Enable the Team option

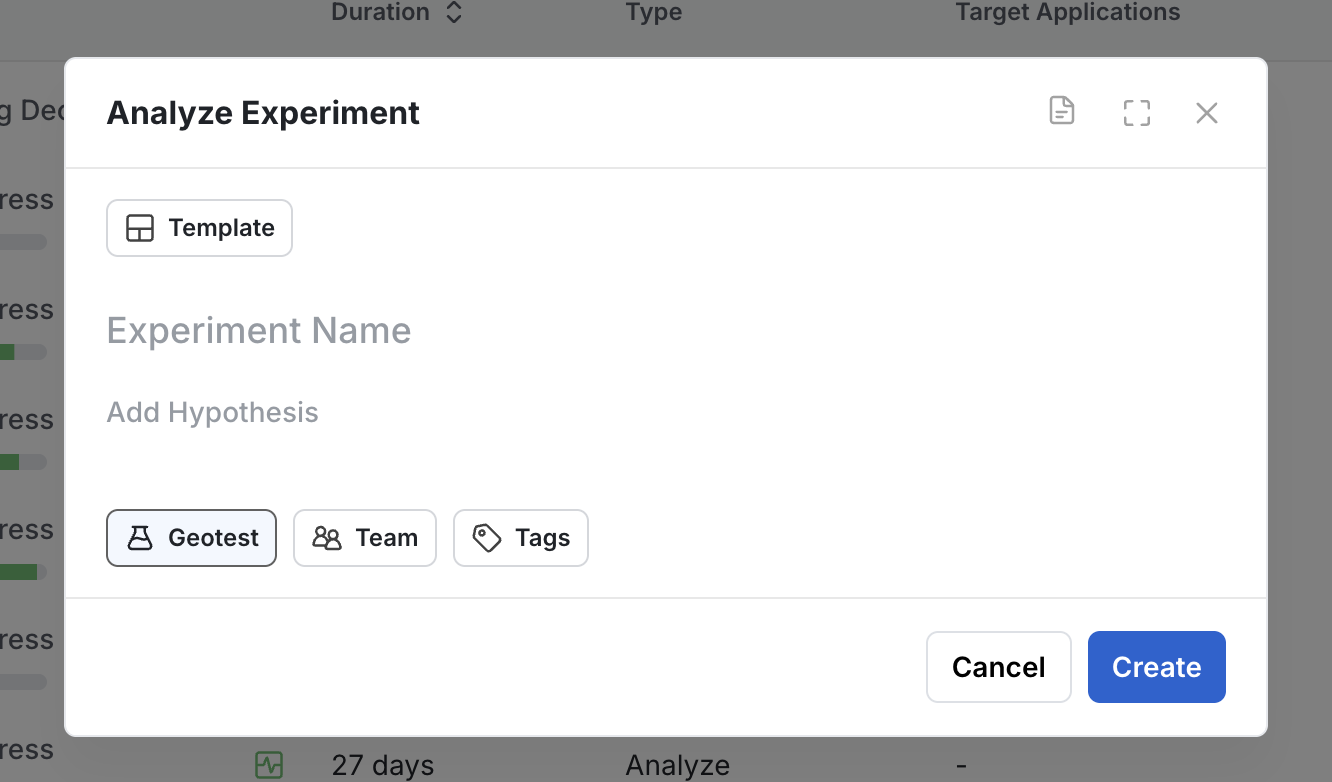coord(365,538)
